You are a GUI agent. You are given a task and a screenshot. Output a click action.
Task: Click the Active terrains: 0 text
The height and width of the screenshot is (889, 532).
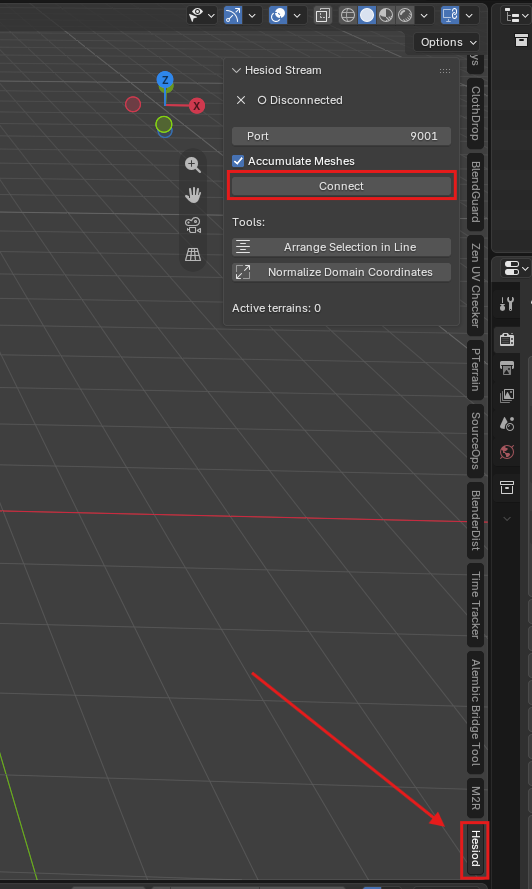point(276,308)
